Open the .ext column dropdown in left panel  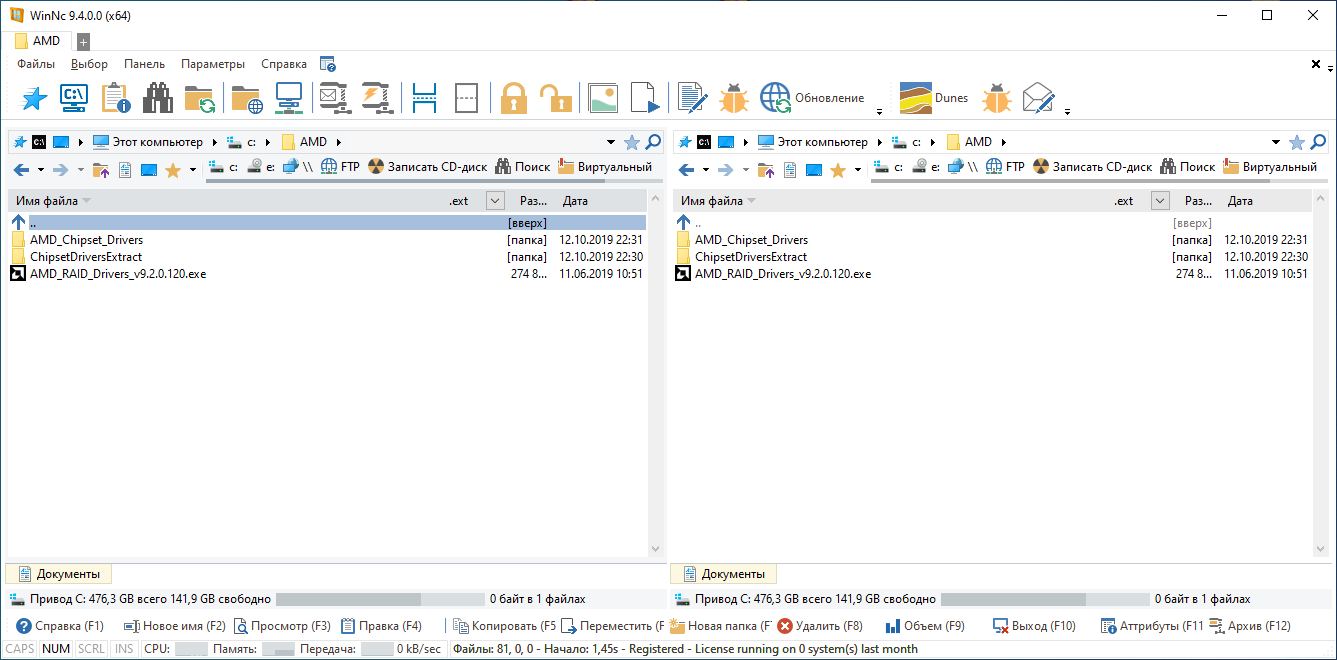[495, 201]
